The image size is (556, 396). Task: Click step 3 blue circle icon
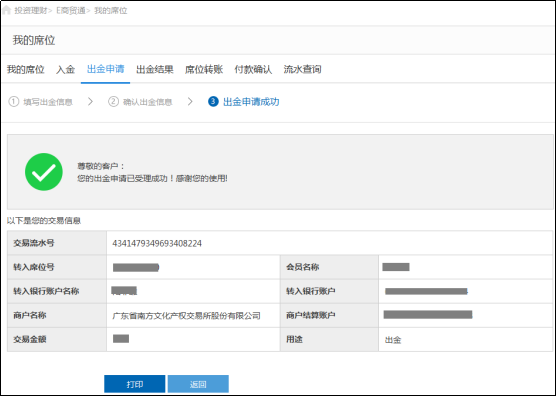tap(213, 102)
